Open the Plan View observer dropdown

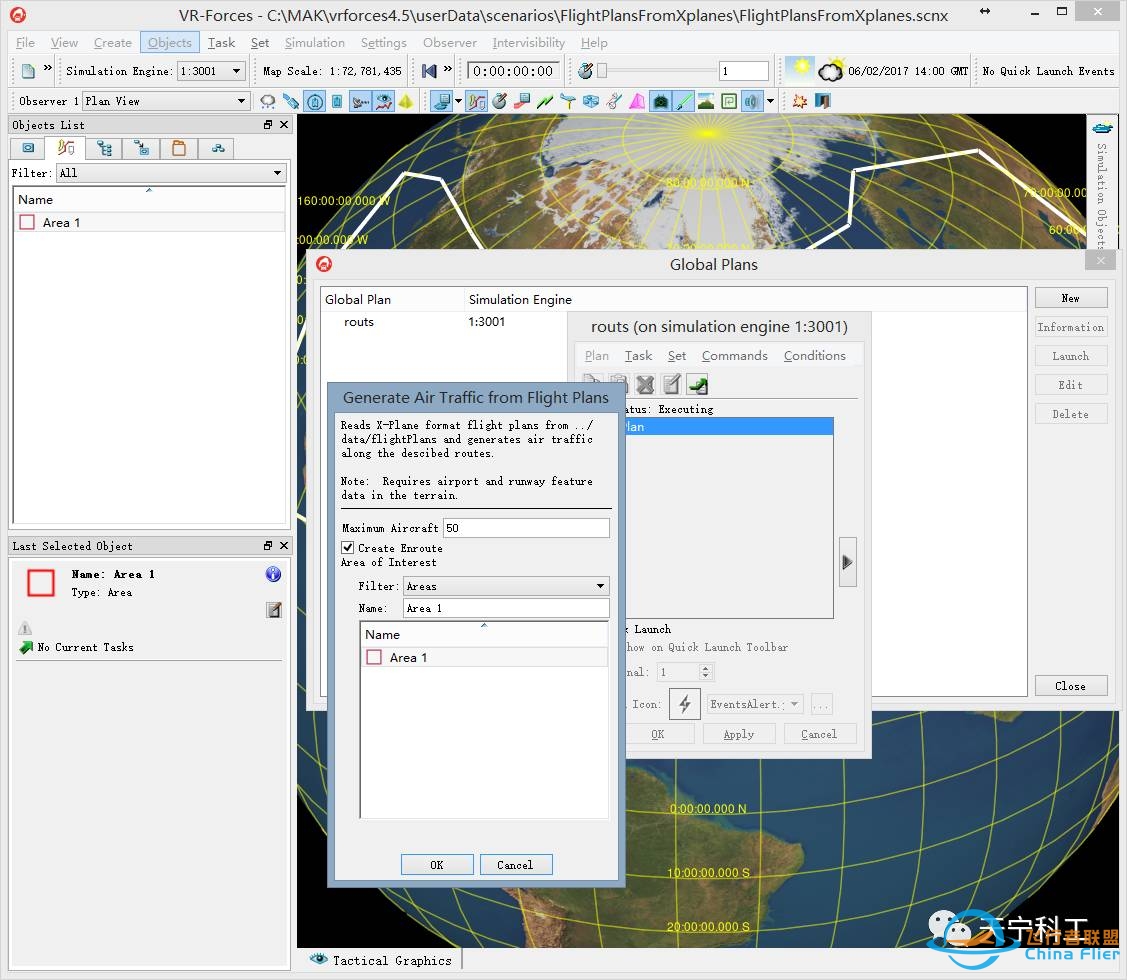click(x=241, y=101)
